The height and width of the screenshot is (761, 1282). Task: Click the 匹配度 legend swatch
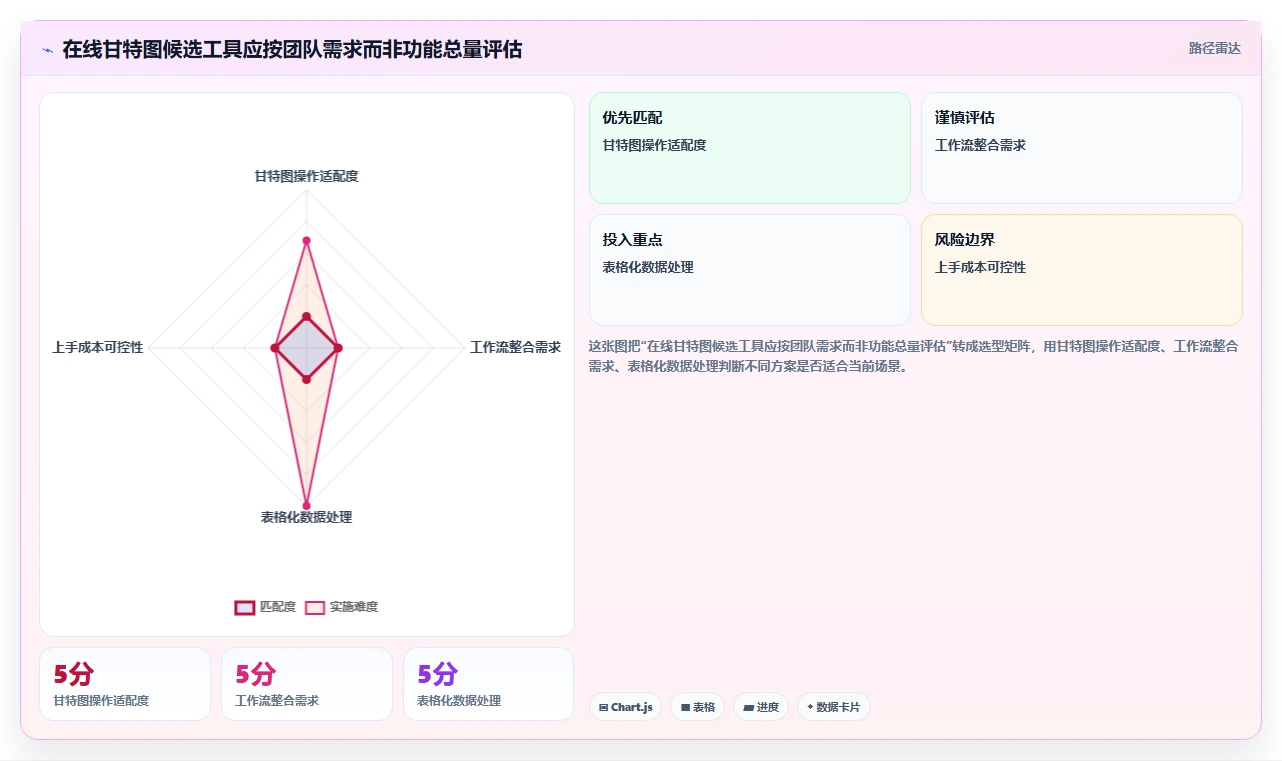(x=245, y=607)
